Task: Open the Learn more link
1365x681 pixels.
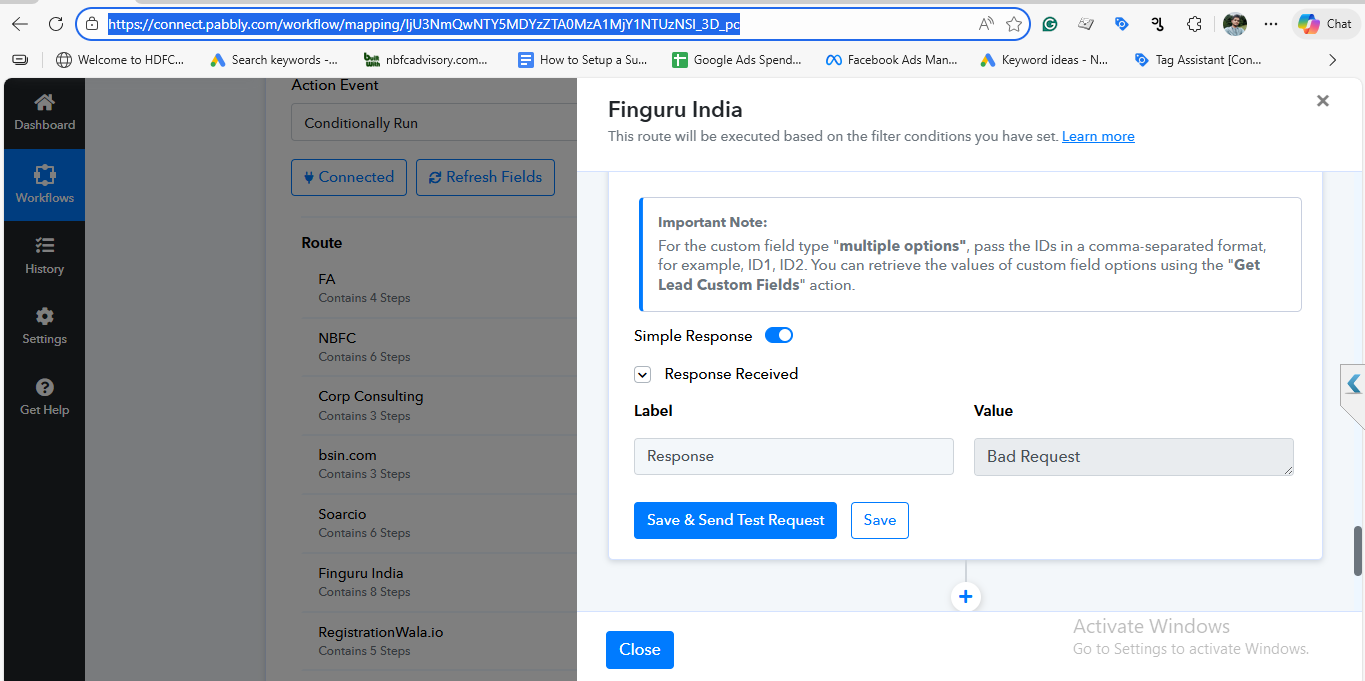Action: coord(1098,136)
